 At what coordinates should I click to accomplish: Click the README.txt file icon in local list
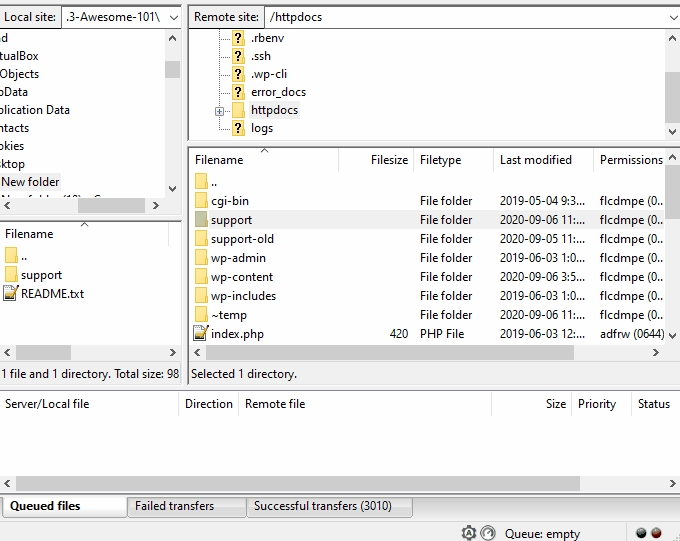(11, 294)
